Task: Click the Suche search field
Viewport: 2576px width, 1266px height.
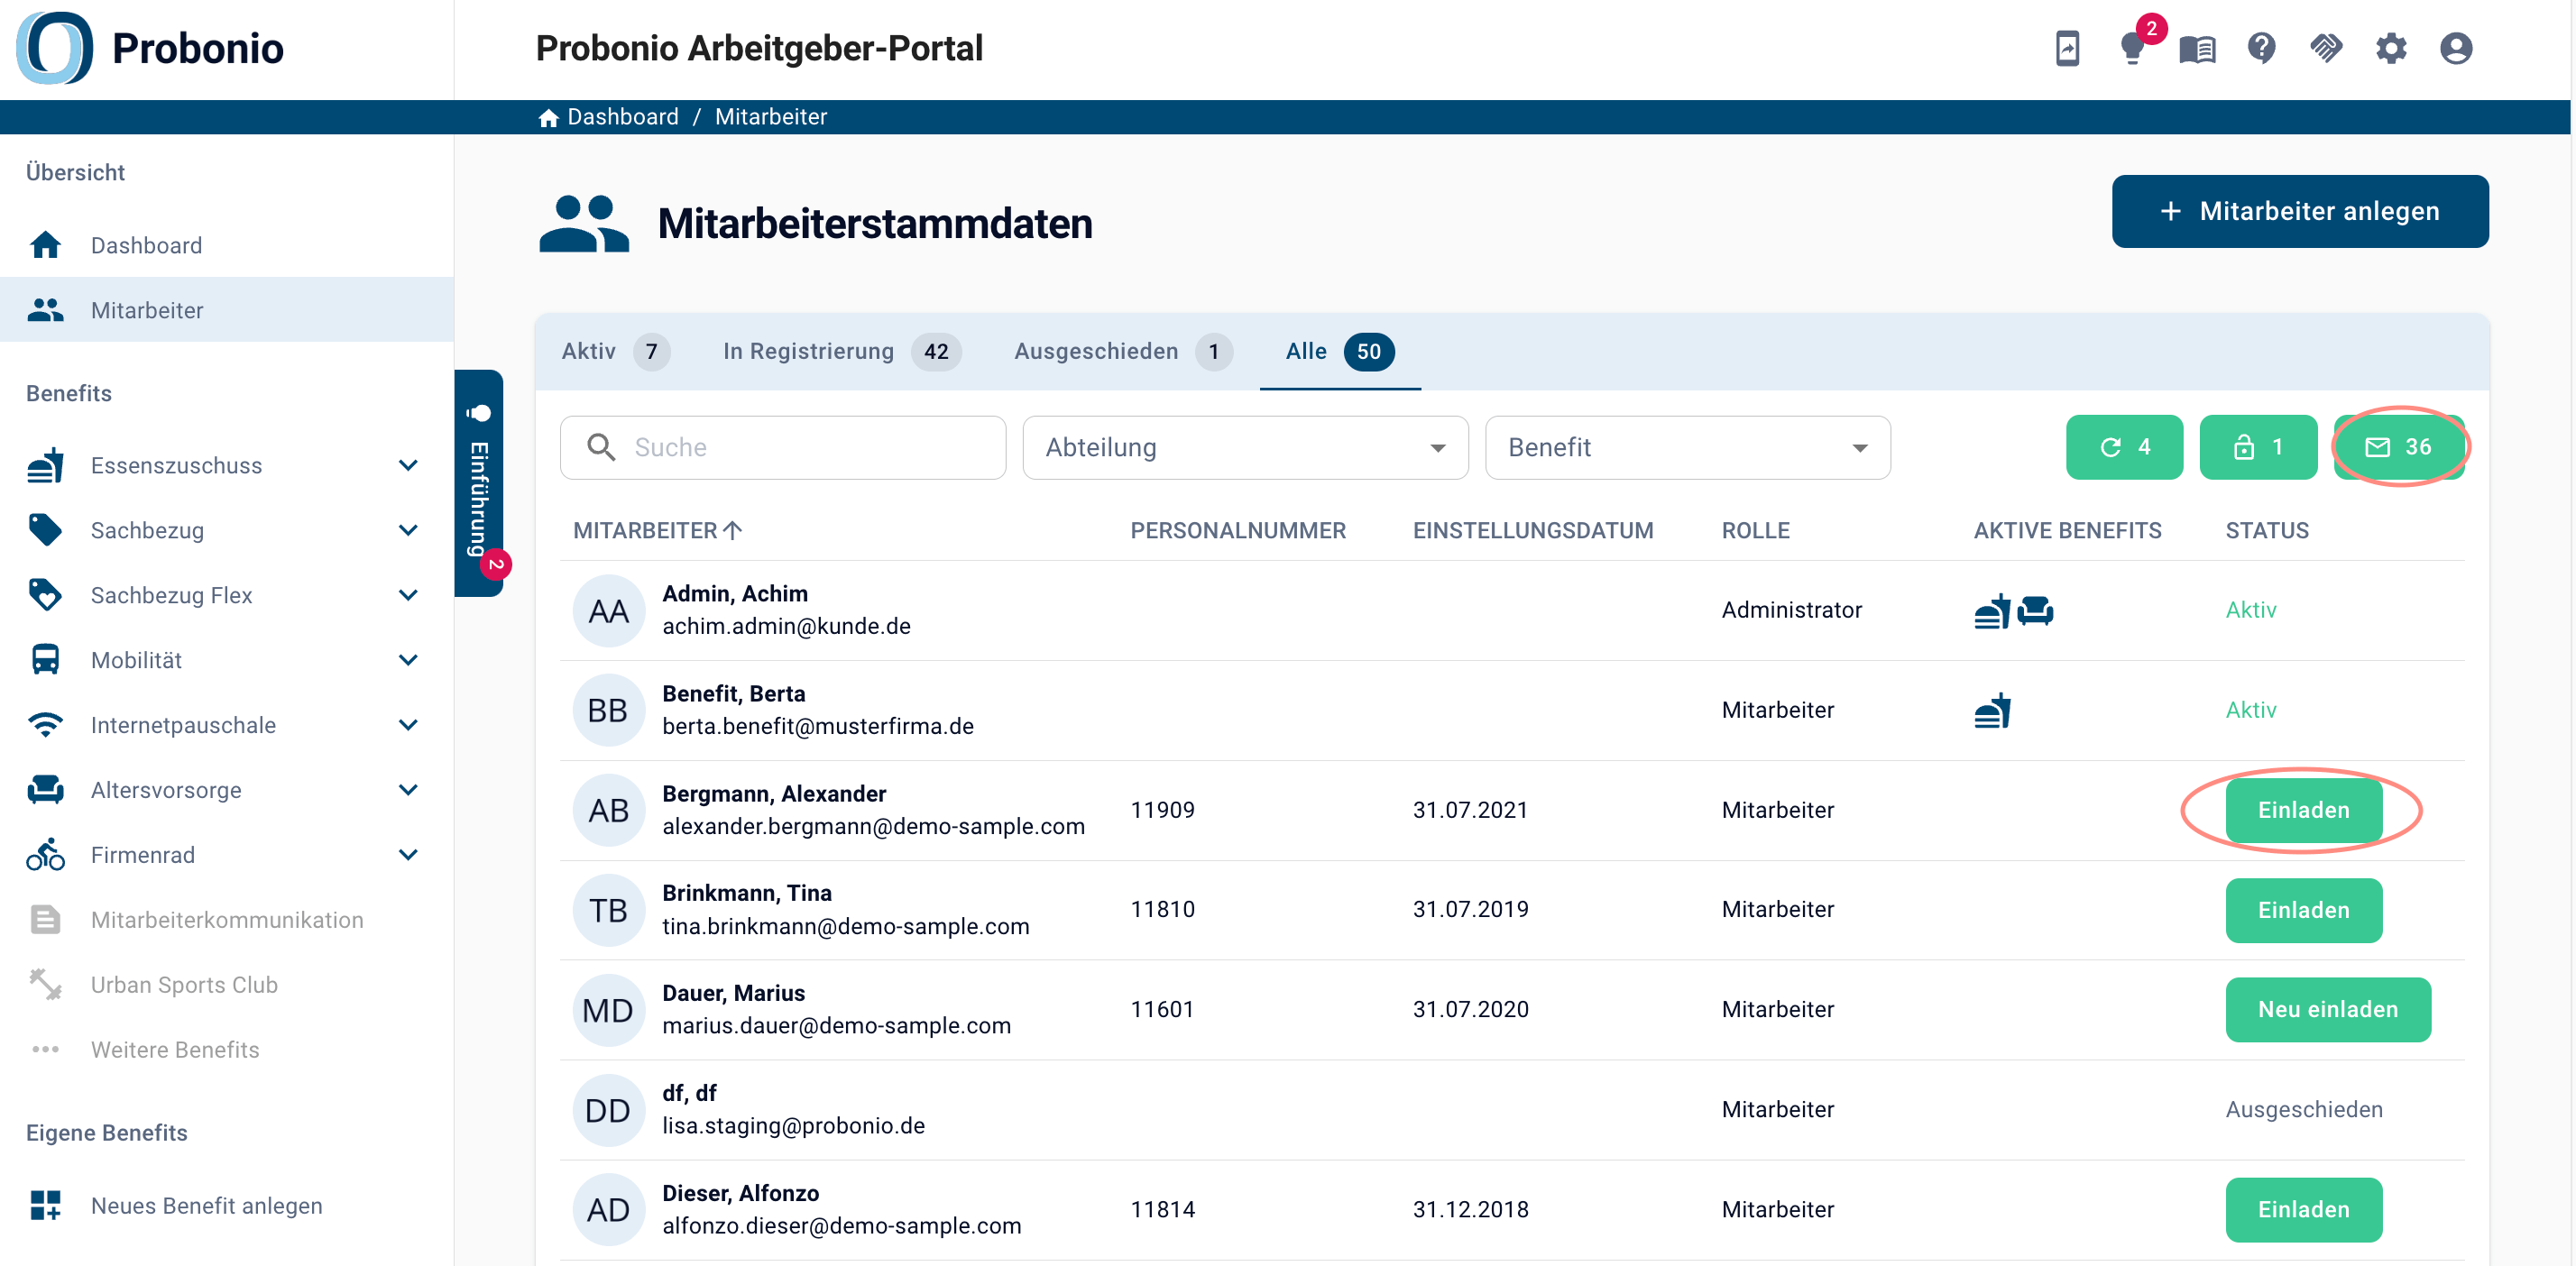Action: (x=783, y=448)
